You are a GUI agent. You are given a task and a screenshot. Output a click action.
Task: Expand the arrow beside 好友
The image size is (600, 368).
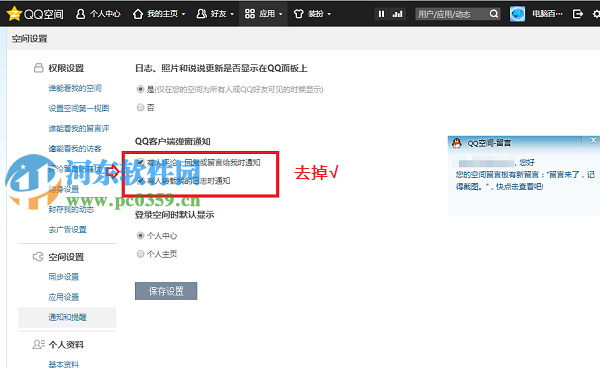(x=232, y=15)
